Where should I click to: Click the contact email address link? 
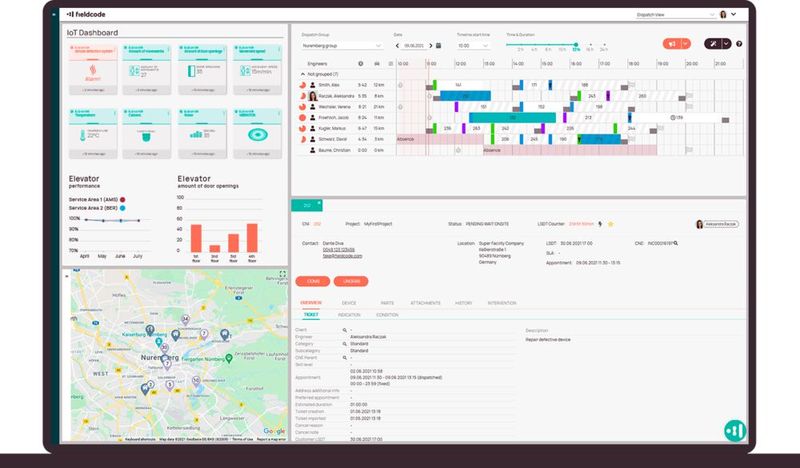pyautogui.click(x=342, y=256)
